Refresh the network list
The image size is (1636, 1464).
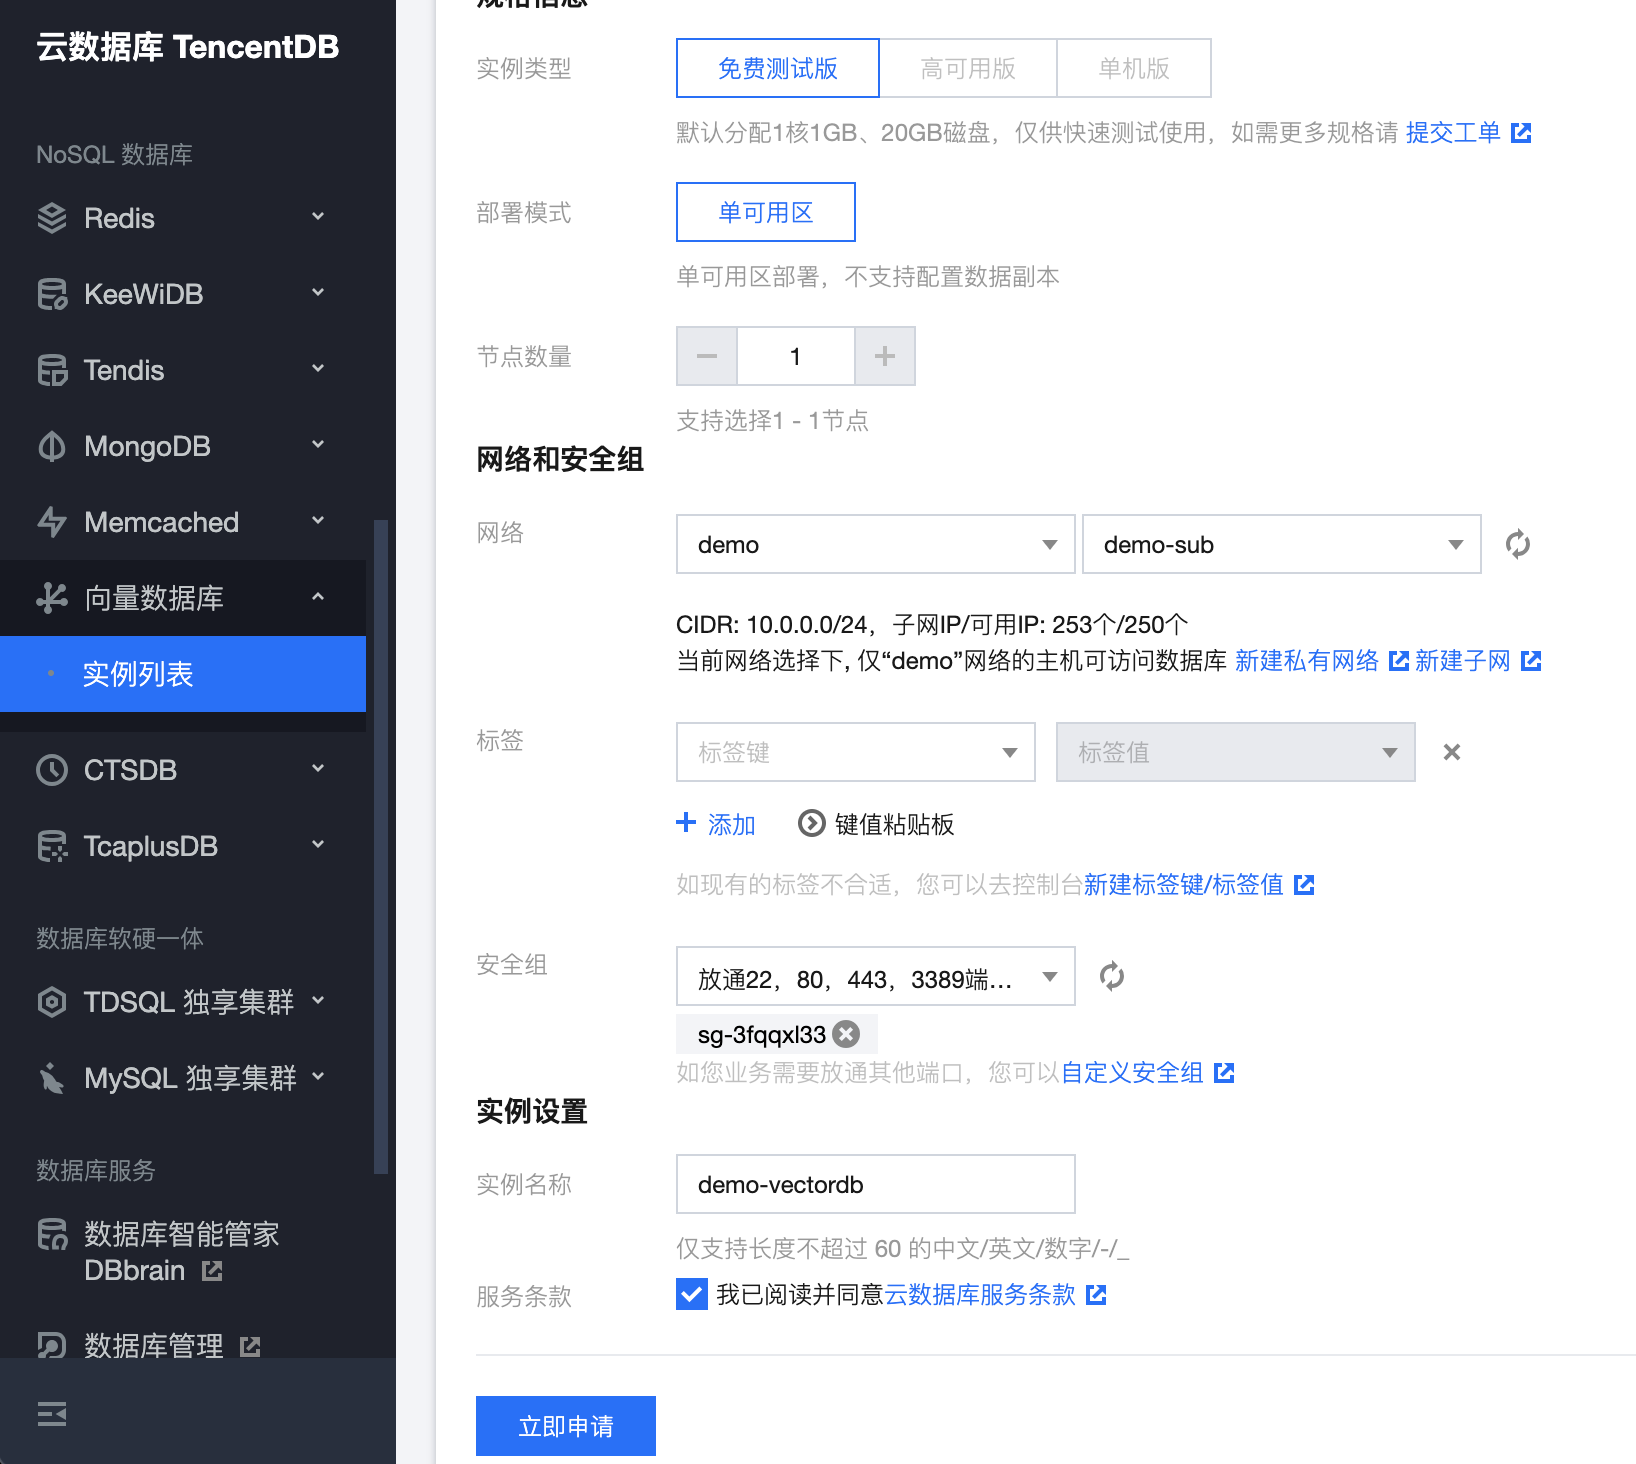coord(1518,544)
